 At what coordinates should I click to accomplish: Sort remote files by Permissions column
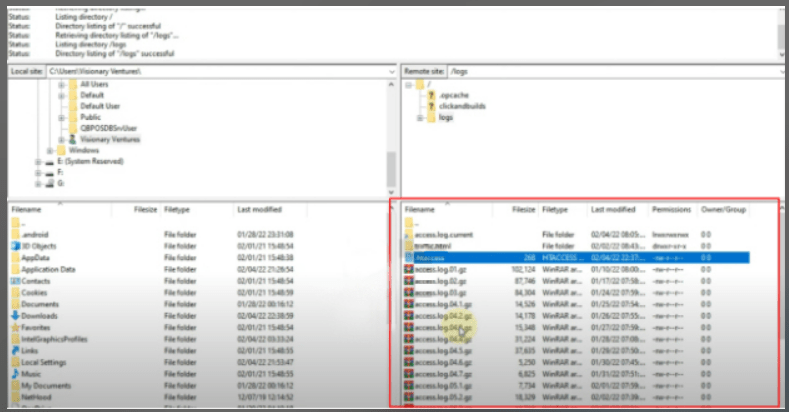point(672,209)
